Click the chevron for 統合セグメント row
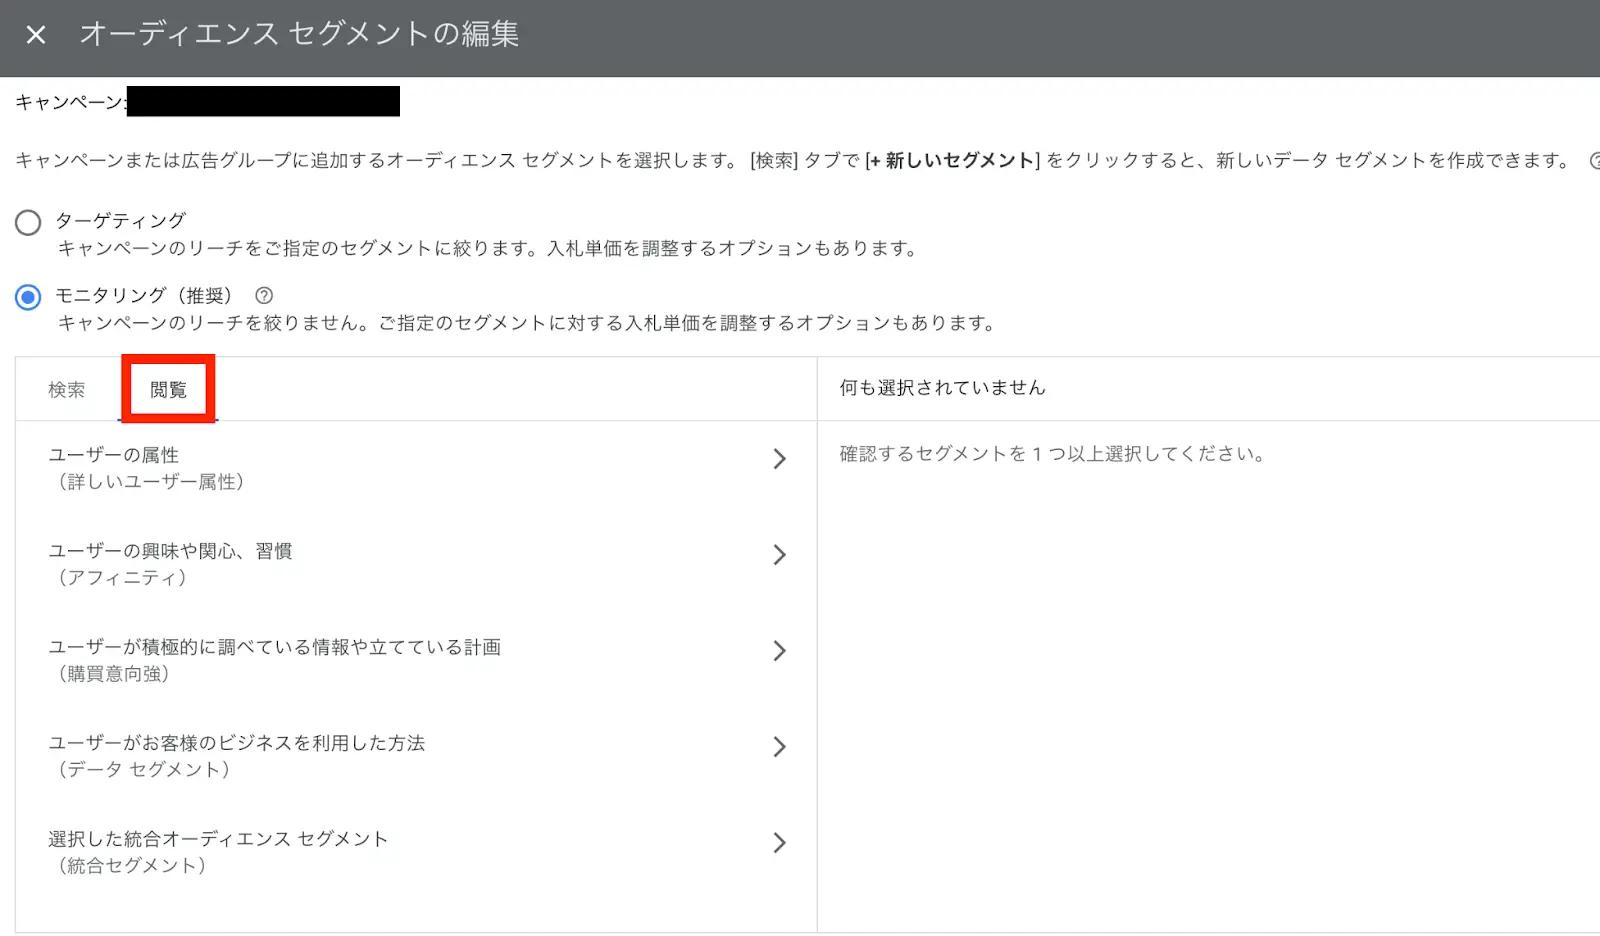The image size is (1600, 936). (x=781, y=842)
